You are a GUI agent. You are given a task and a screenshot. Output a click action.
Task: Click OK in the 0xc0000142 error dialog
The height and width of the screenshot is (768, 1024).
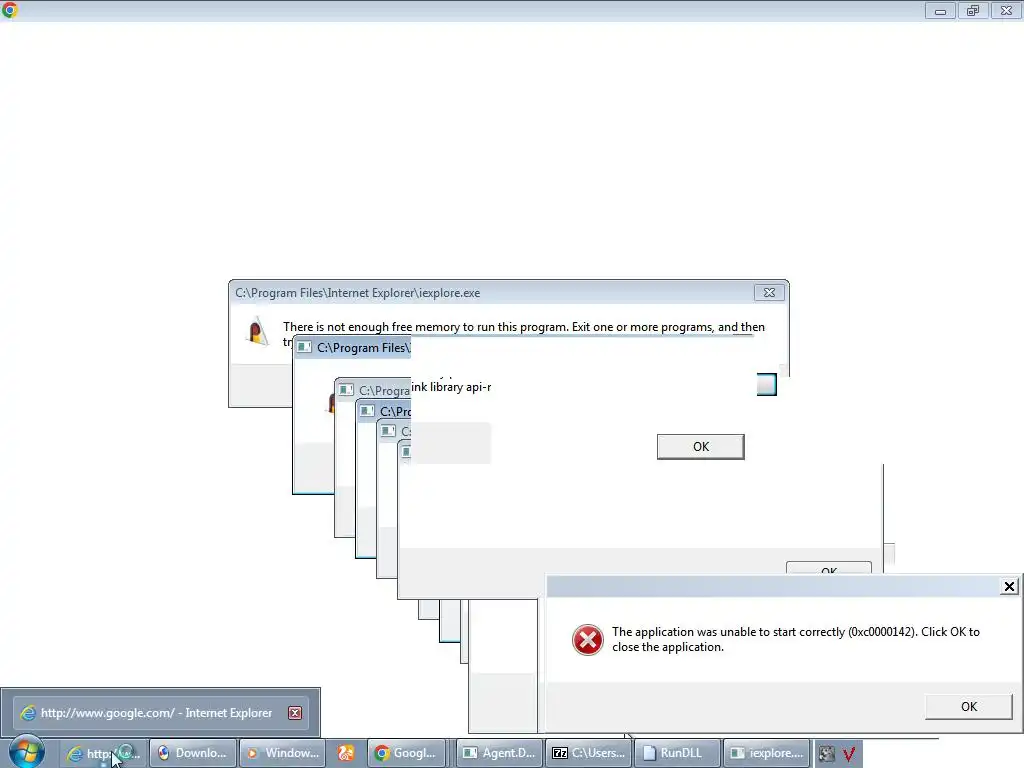(968, 707)
